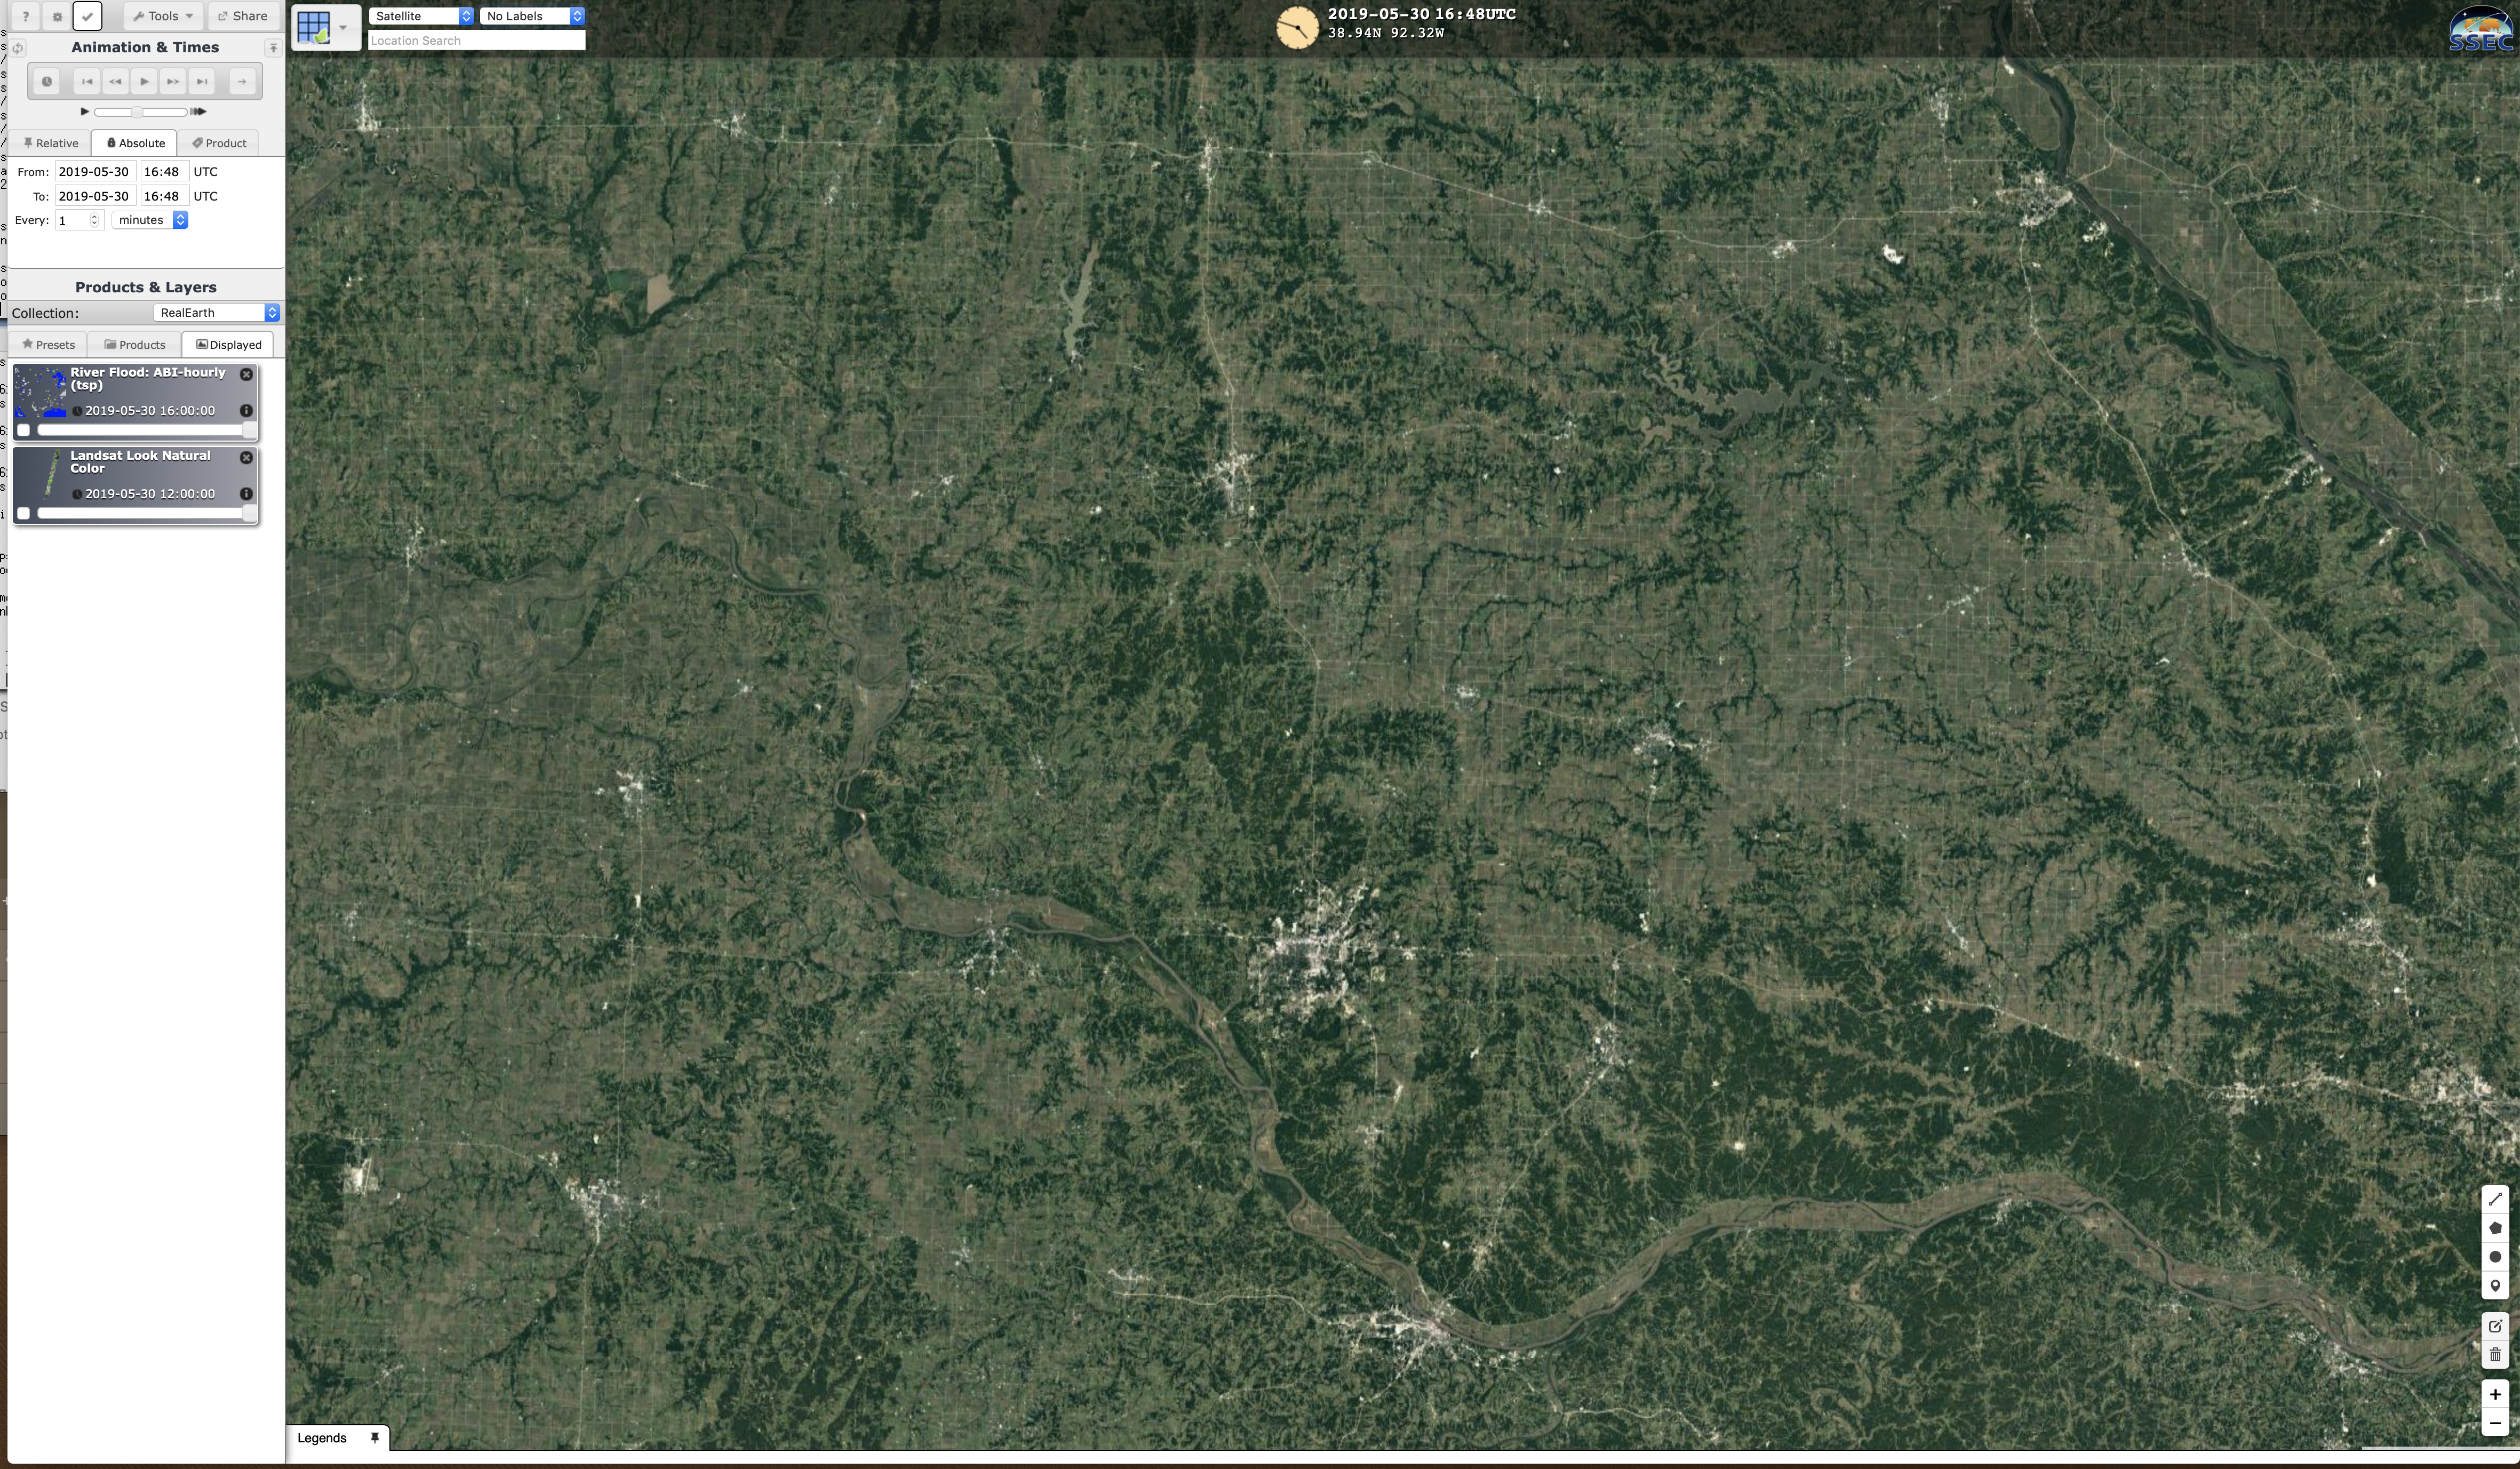Image resolution: width=2520 pixels, height=1469 pixels.
Task: Click the SSEC logo
Action: coord(2481,30)
